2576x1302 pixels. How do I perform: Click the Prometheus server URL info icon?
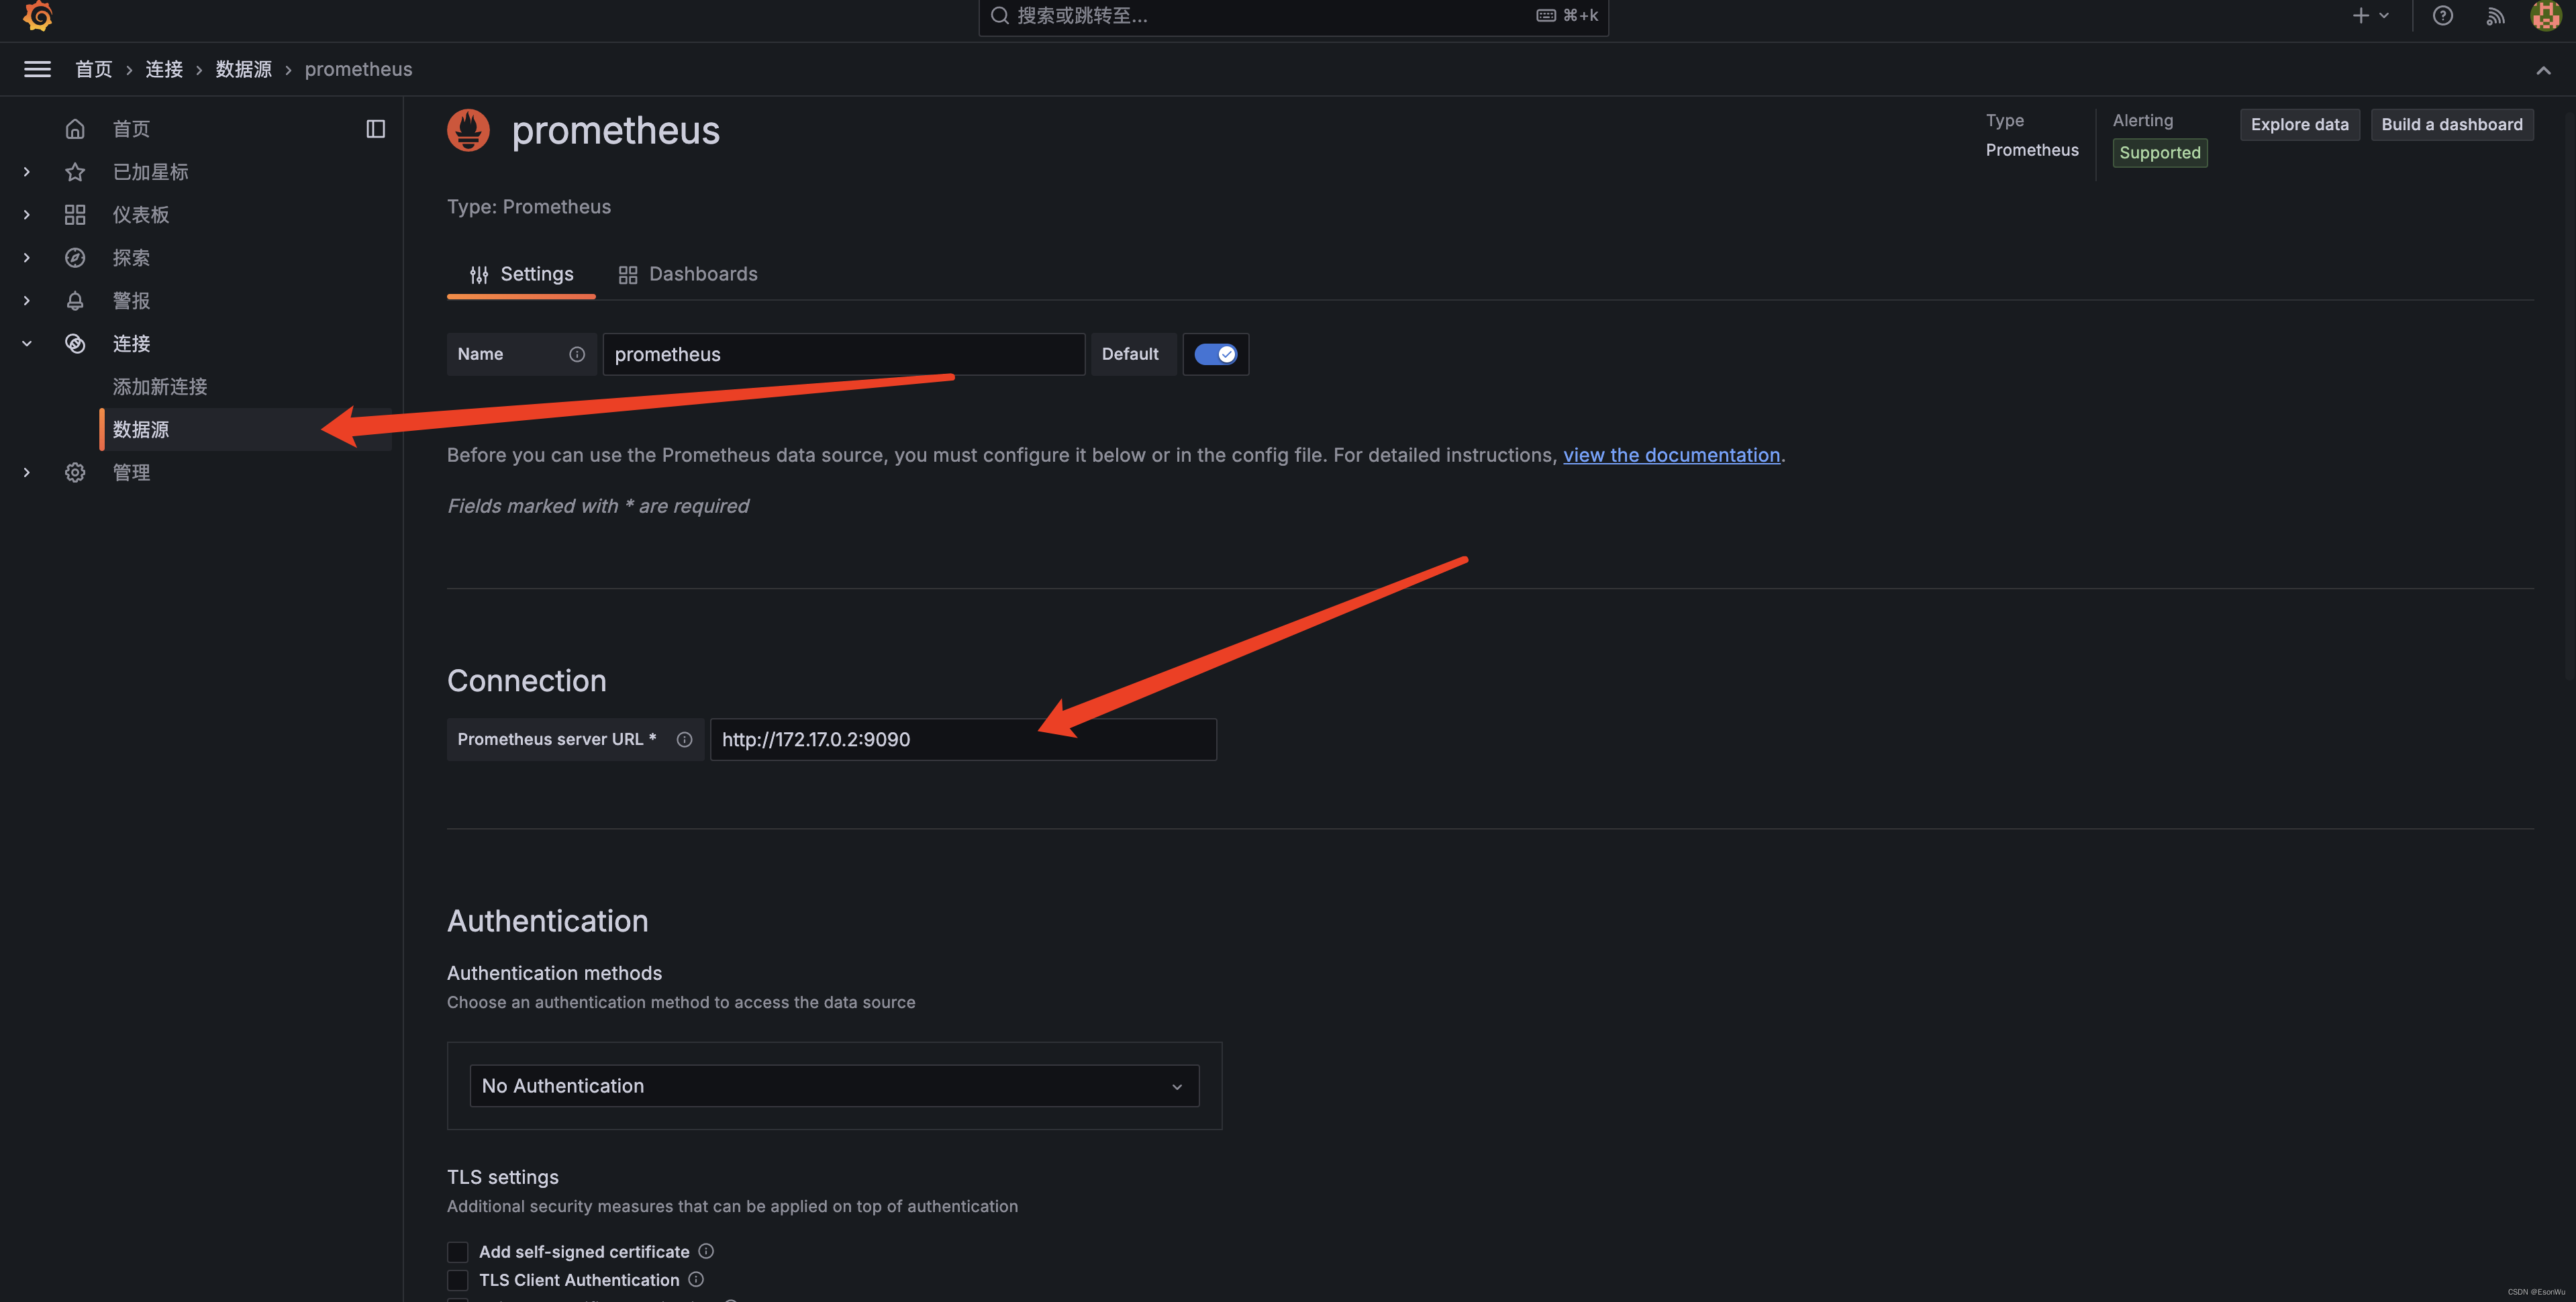684,740
